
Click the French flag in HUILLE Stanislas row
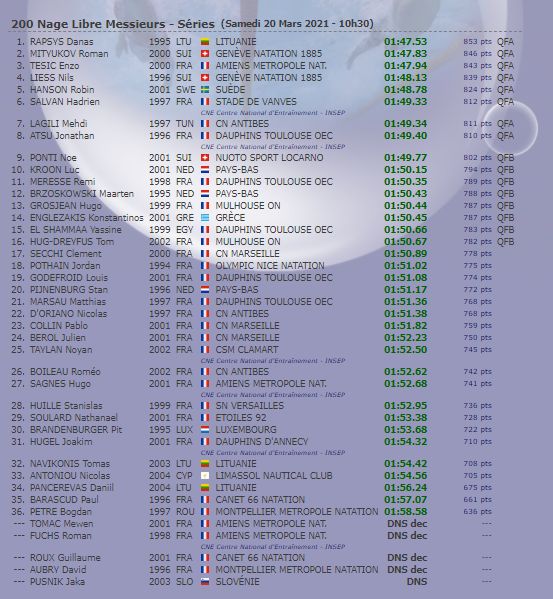tap(205, 406)
